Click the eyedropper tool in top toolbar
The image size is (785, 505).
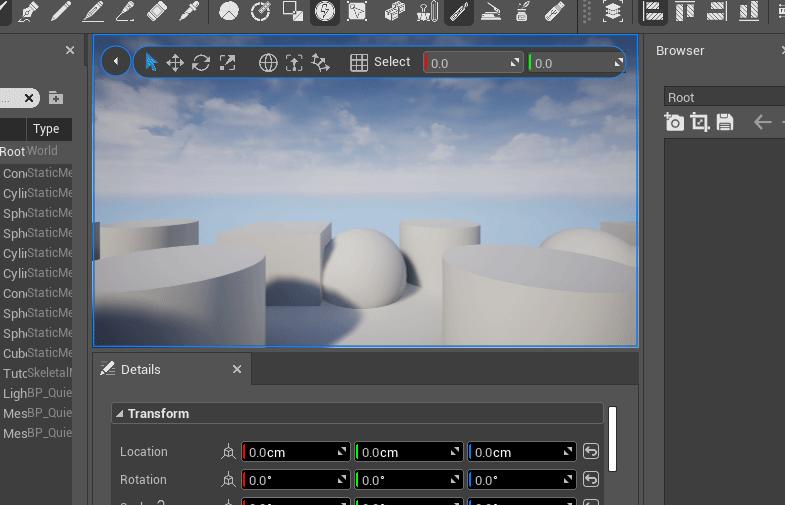tap(187, 12)
